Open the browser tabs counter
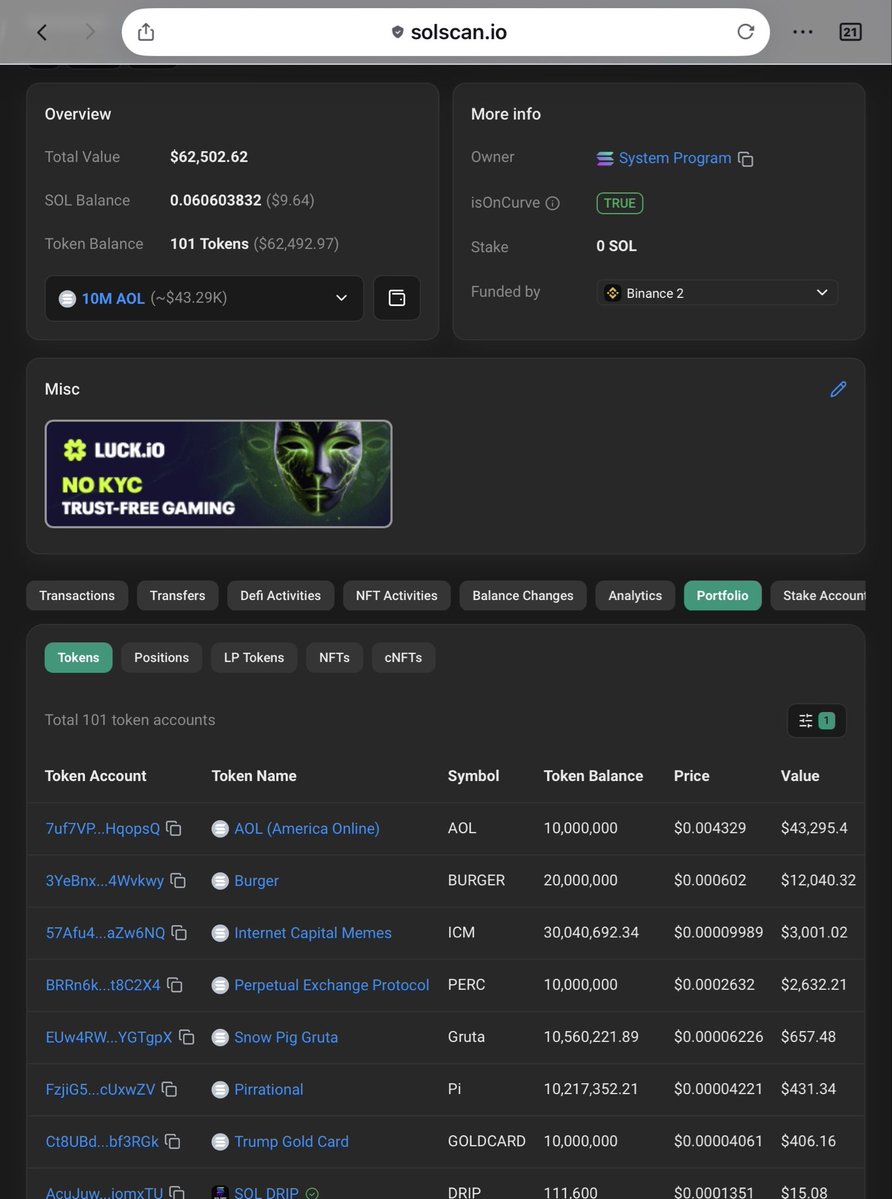Screen dimensions: 892x1199 tap(849, 32)
